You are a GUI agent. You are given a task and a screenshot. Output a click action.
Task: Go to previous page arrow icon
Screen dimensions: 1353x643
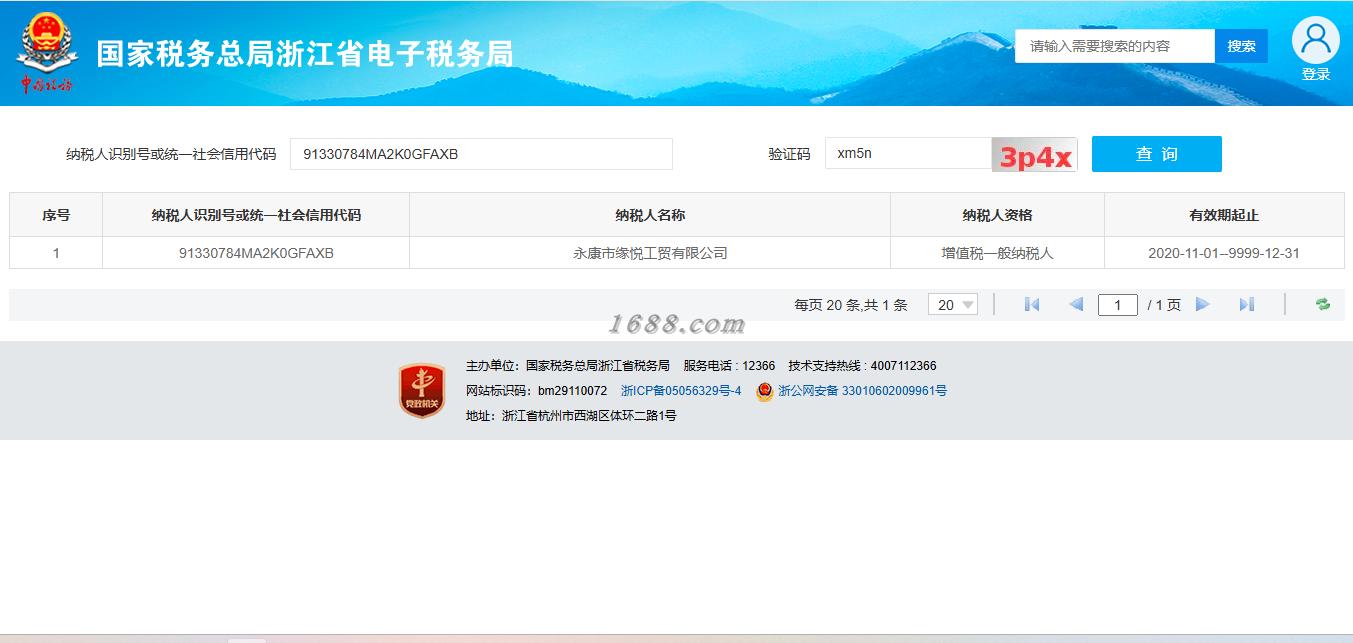point(1076,305)
